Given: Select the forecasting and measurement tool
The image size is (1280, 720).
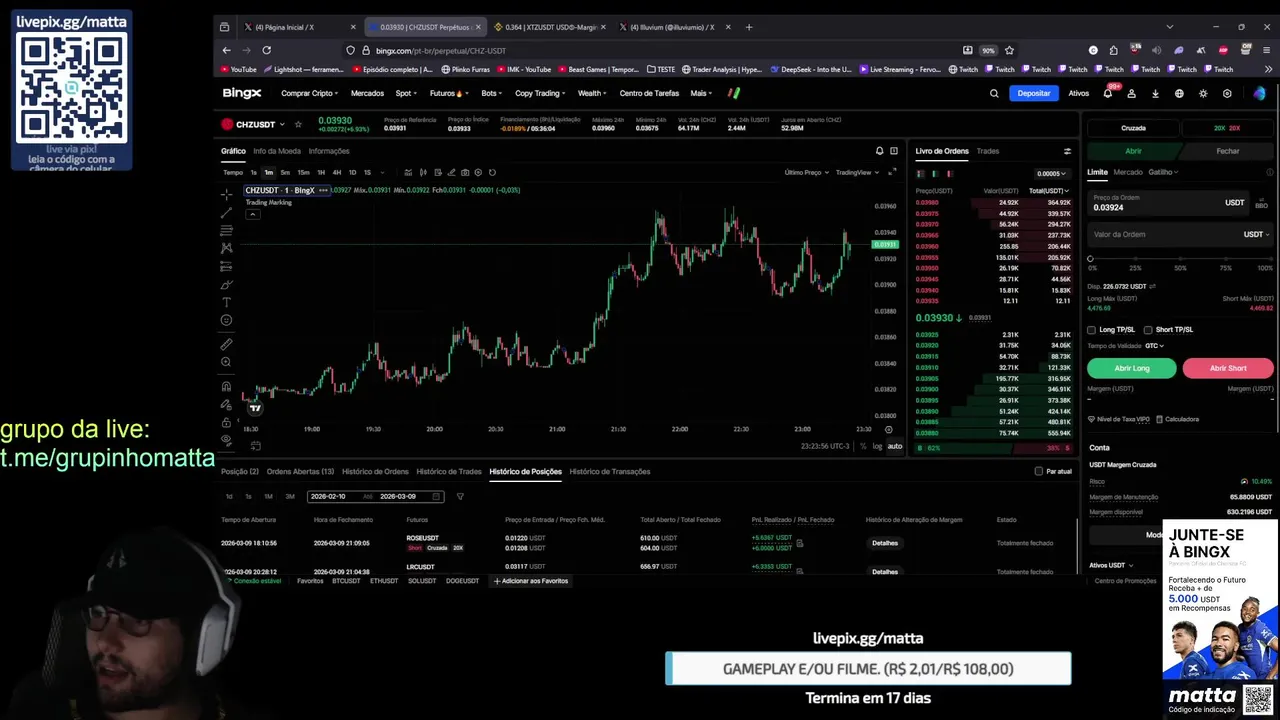Looking at the screenshot, I should point(227,266).
